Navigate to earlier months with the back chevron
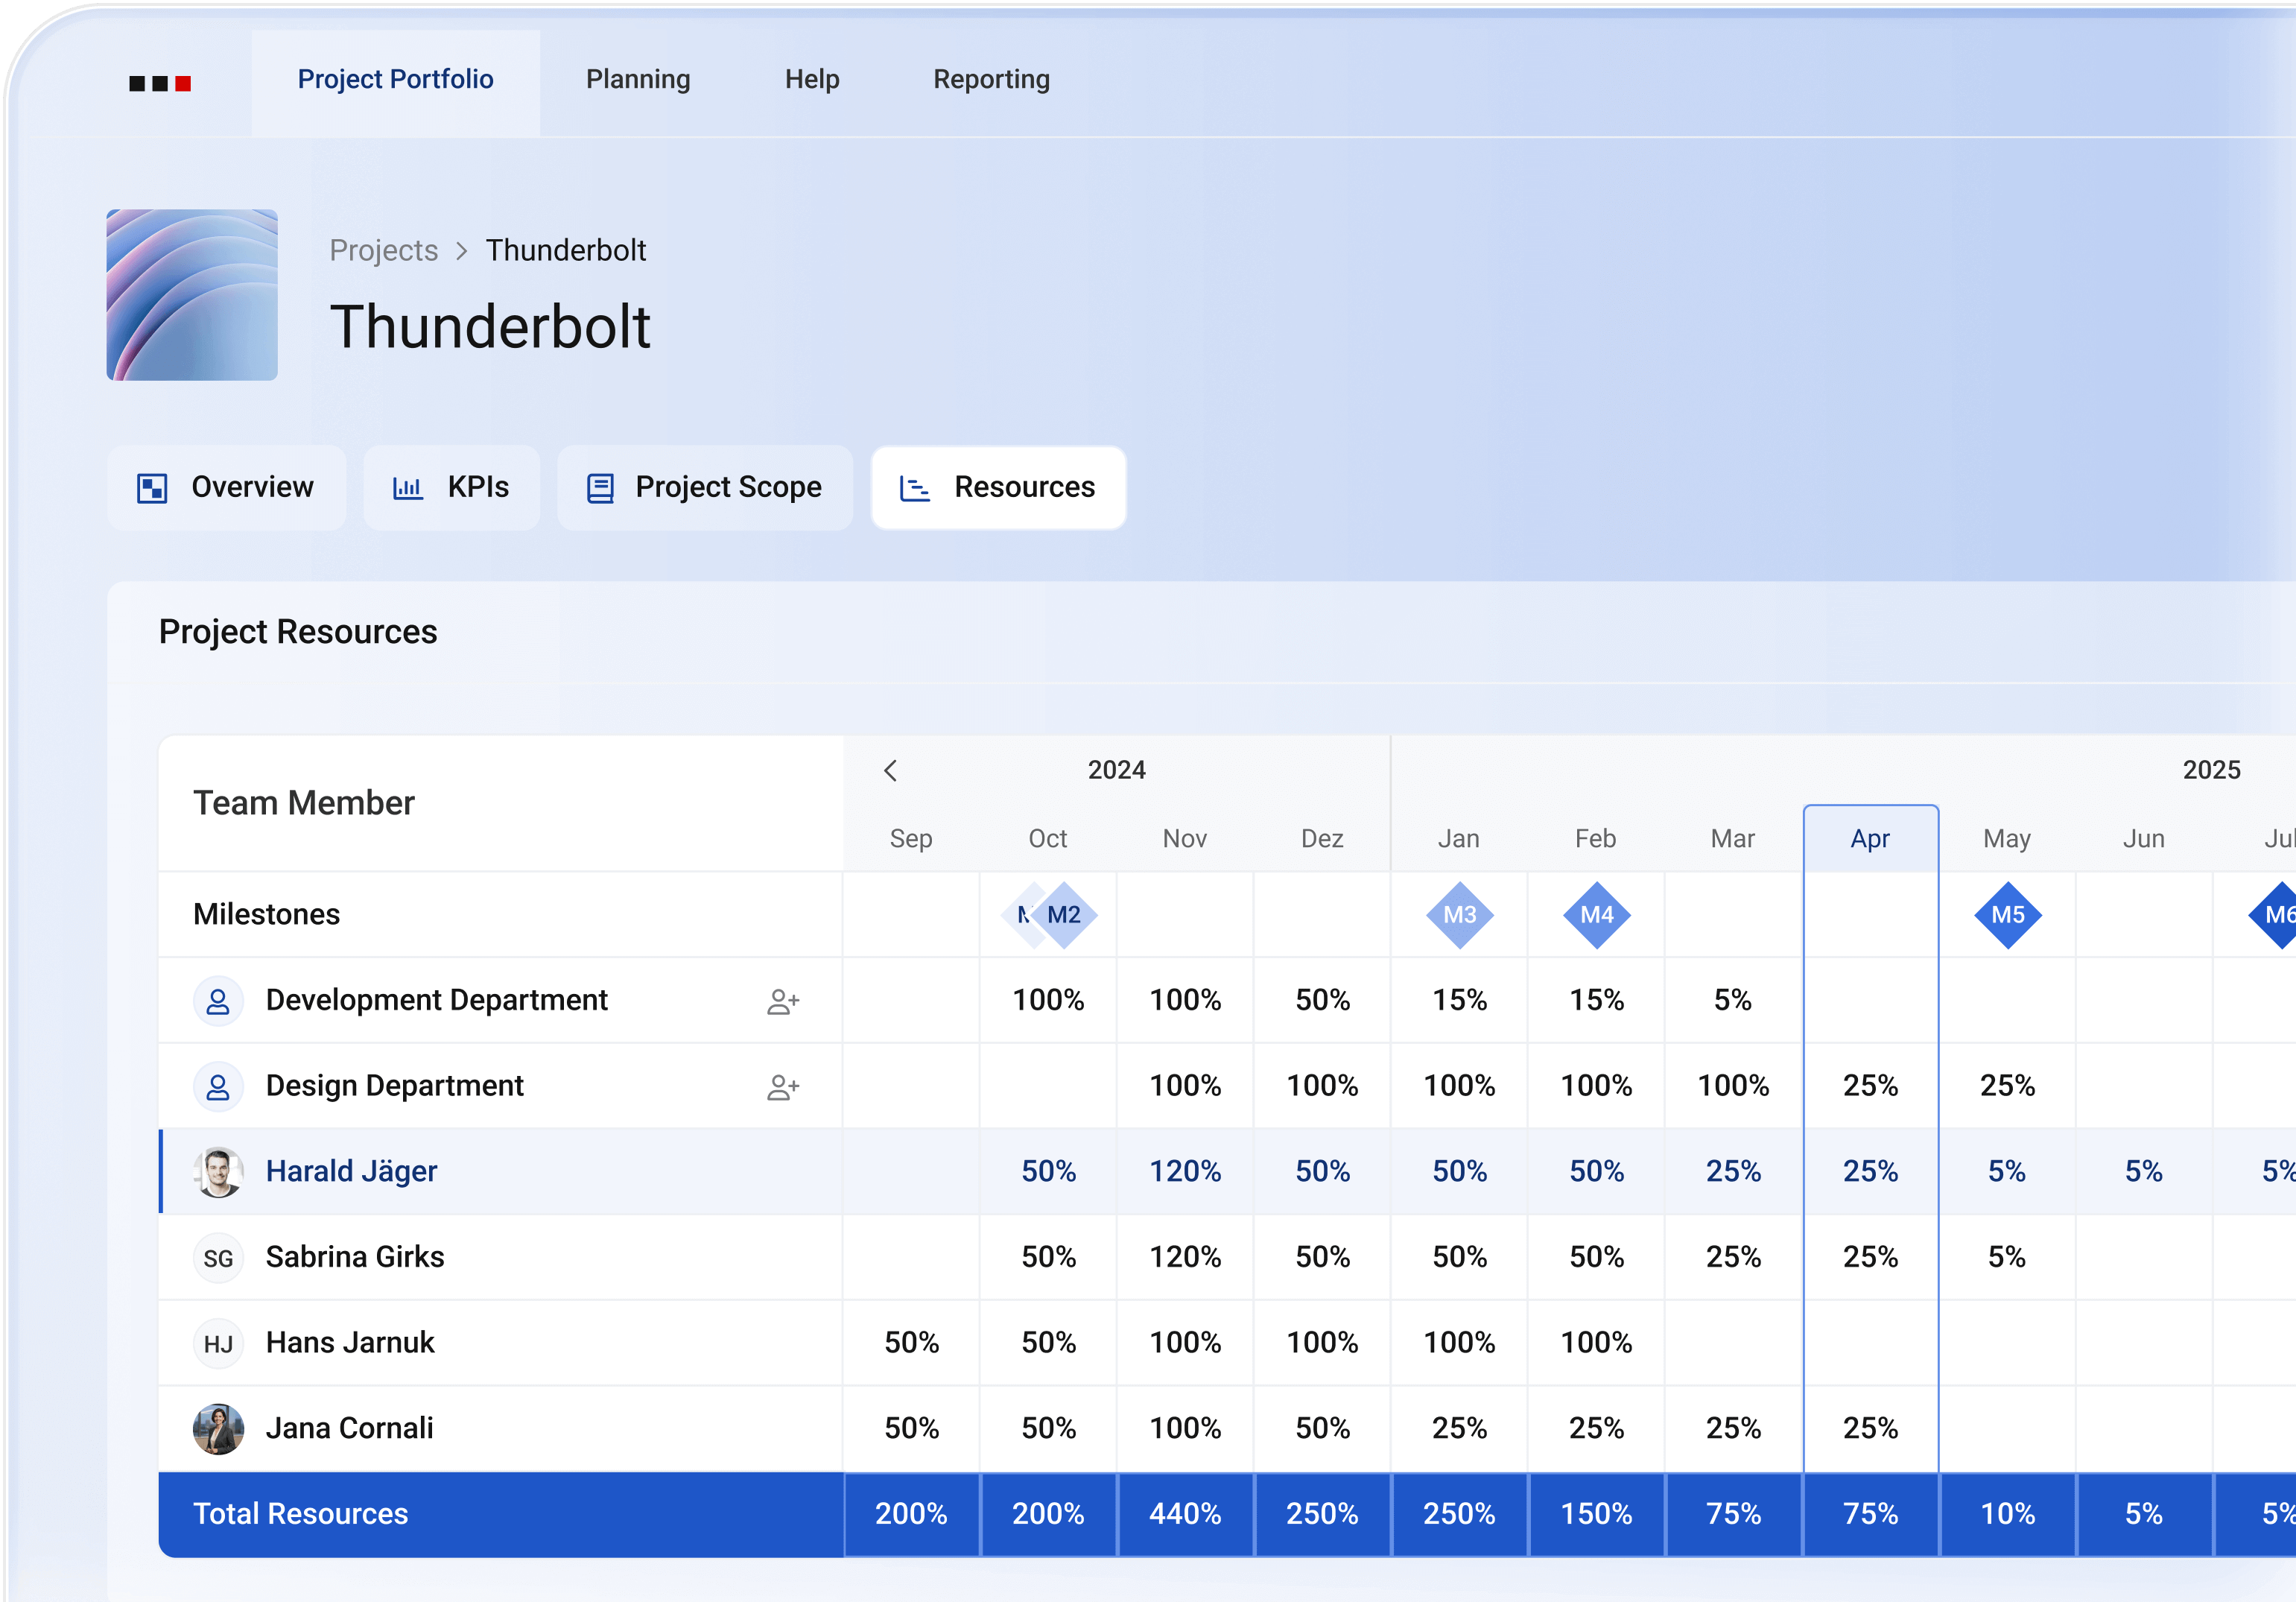This screenshot has height=1602, width=2296. [x=890, y=771]
